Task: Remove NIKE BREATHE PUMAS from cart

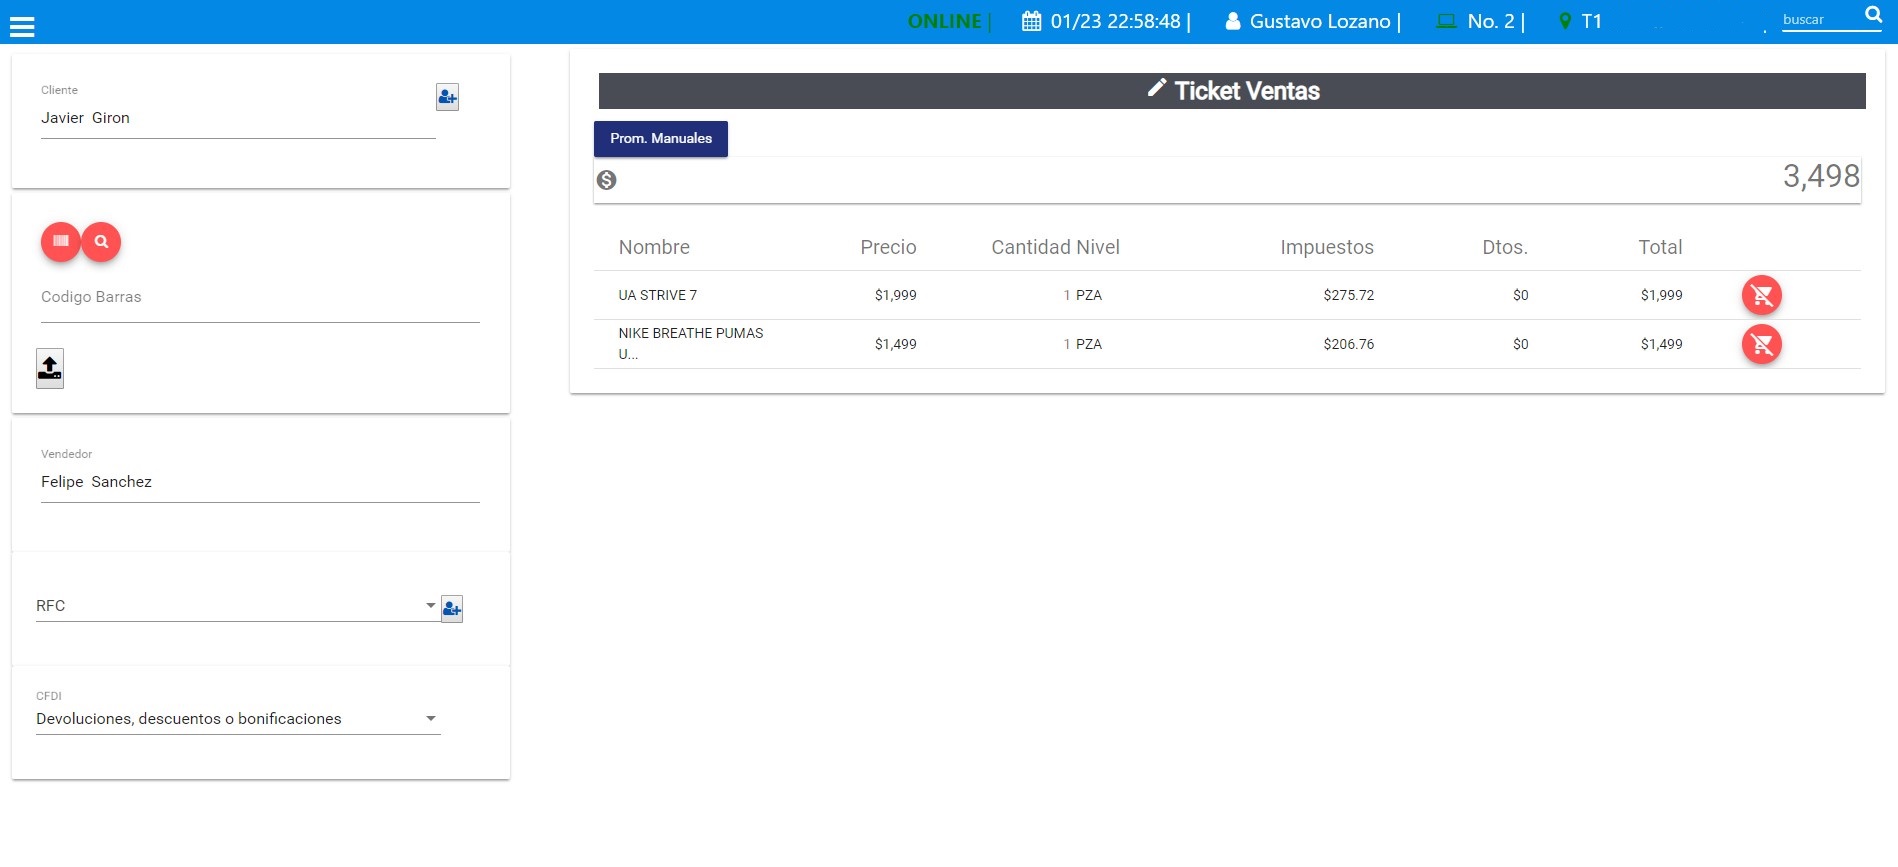Action: click(x=1761, y=344)
